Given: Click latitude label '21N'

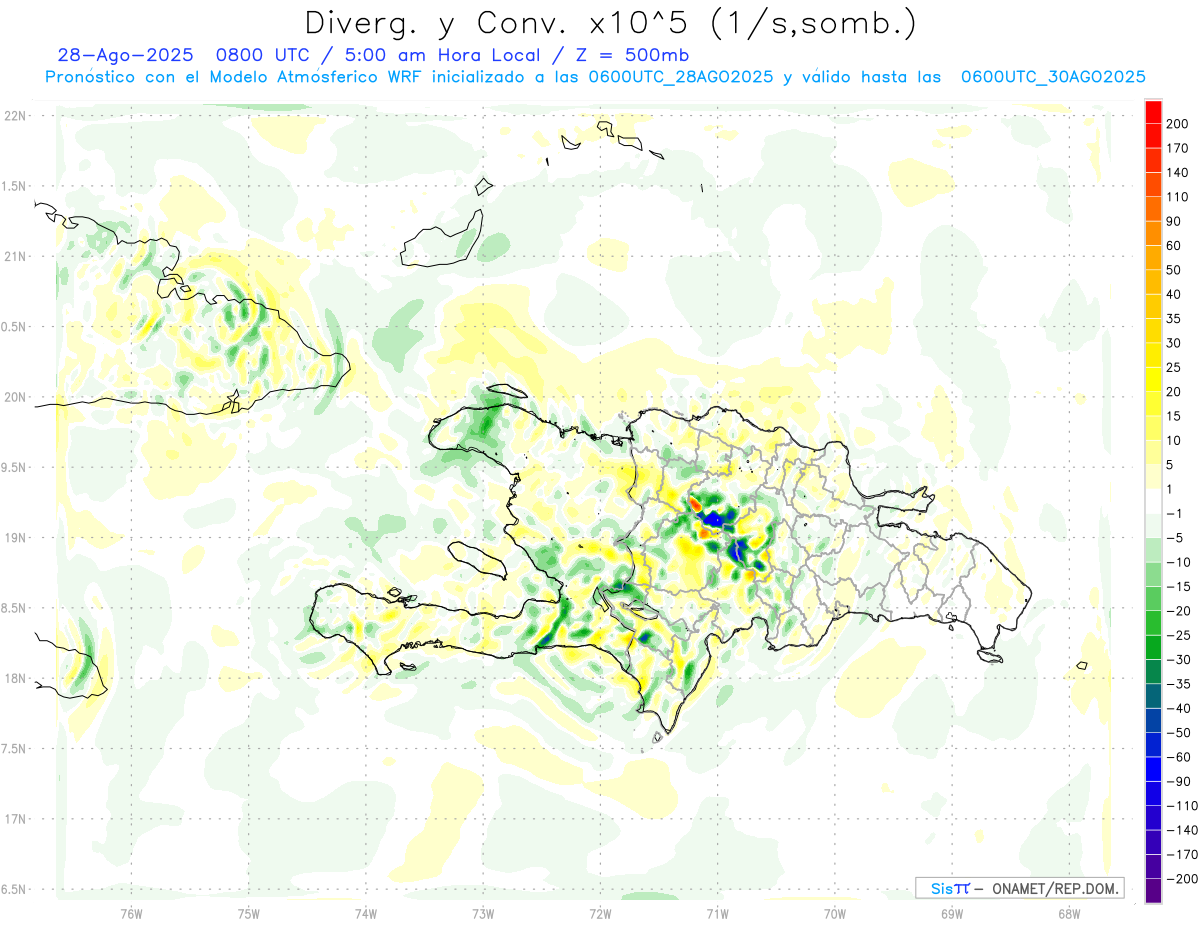Looking at the screenshot, I should (14, 256).
